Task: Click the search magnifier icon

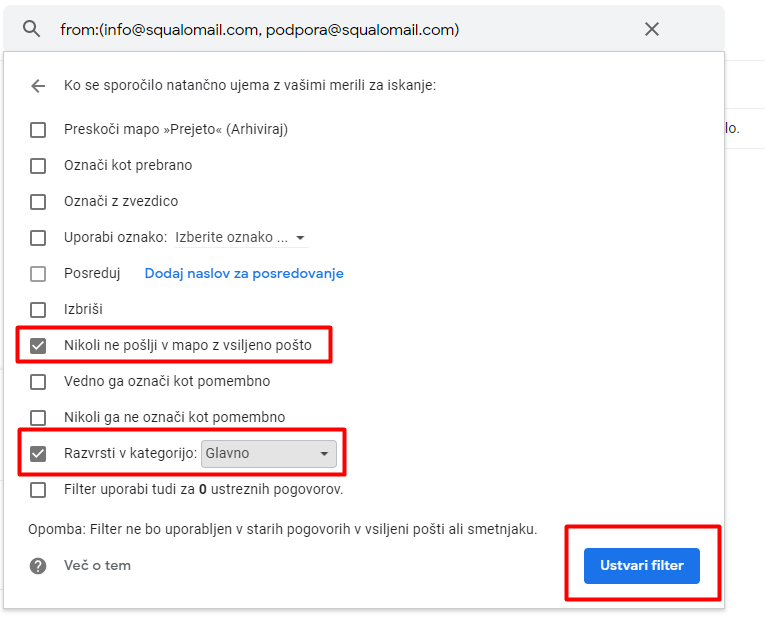Action: 32,29
